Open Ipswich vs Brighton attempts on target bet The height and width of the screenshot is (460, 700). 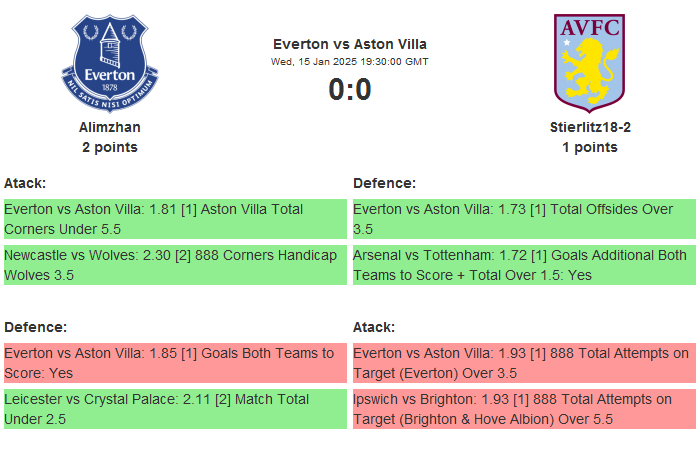pyautogui.click(x=524, y=409)
